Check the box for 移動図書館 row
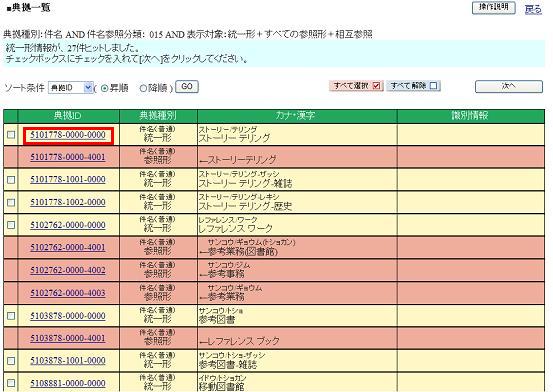 [11, 383]
